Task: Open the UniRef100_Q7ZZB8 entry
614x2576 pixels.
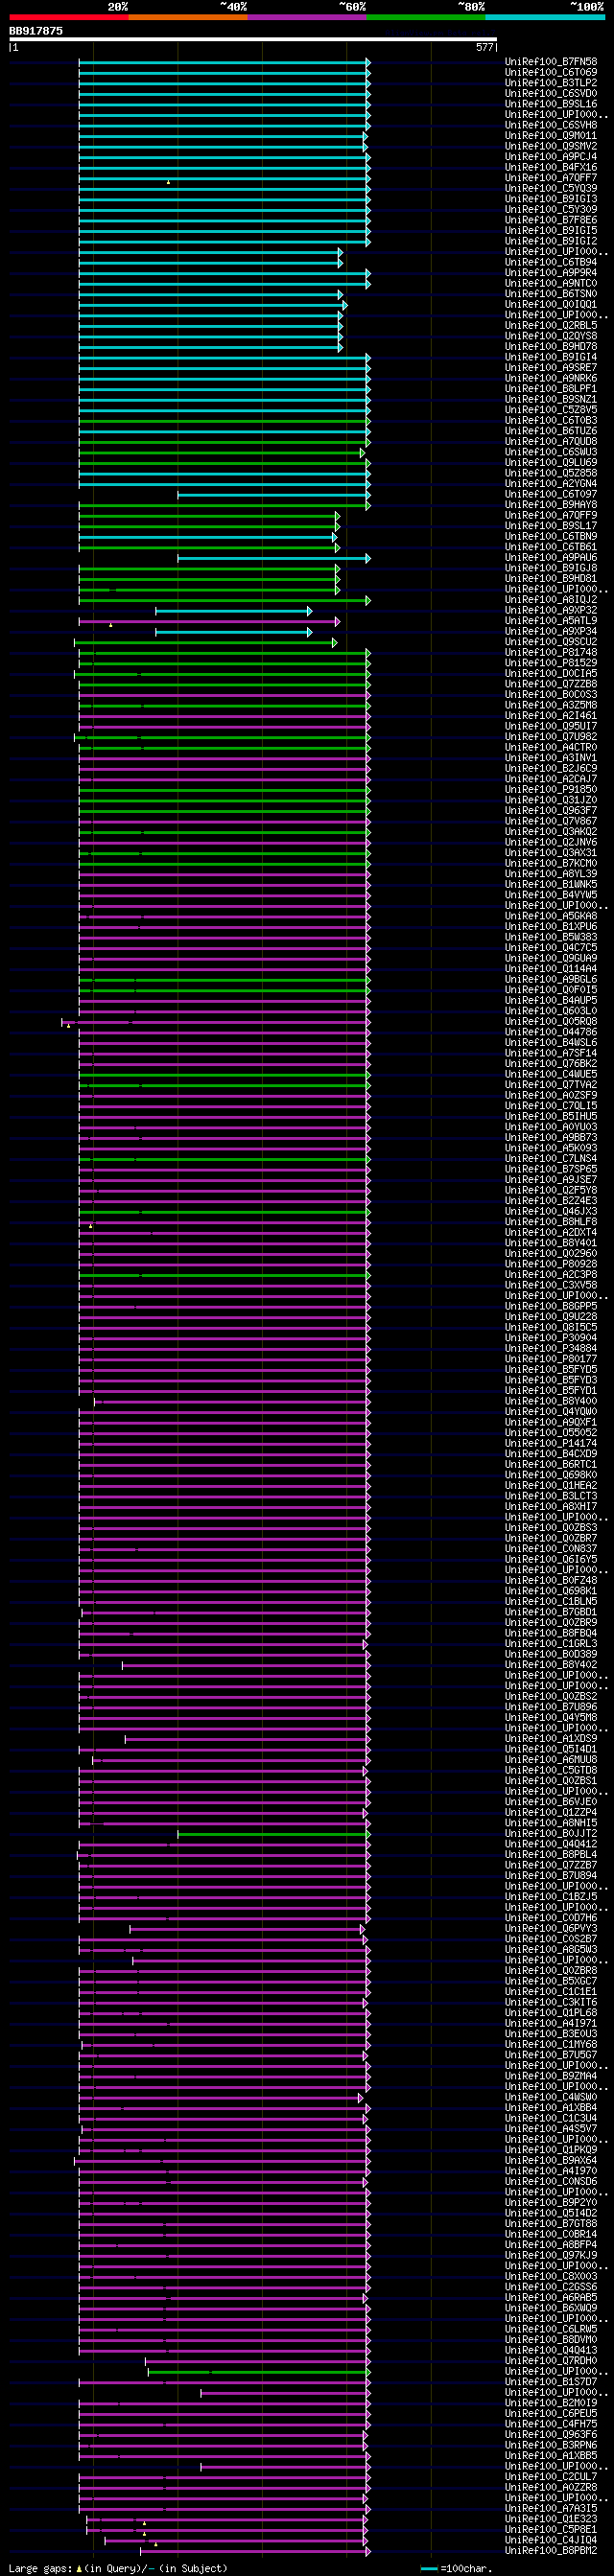Action: click(x=551, y=684)
